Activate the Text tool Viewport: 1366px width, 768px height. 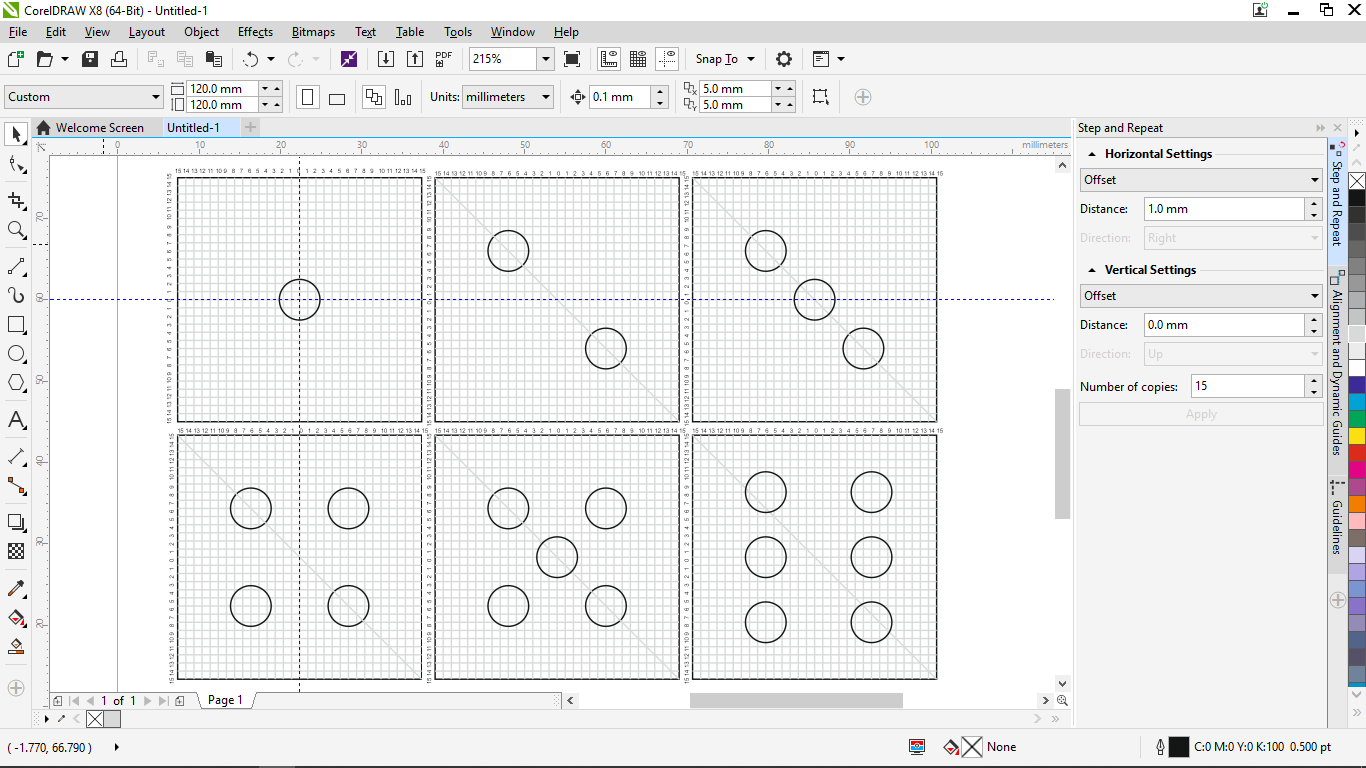16,420
